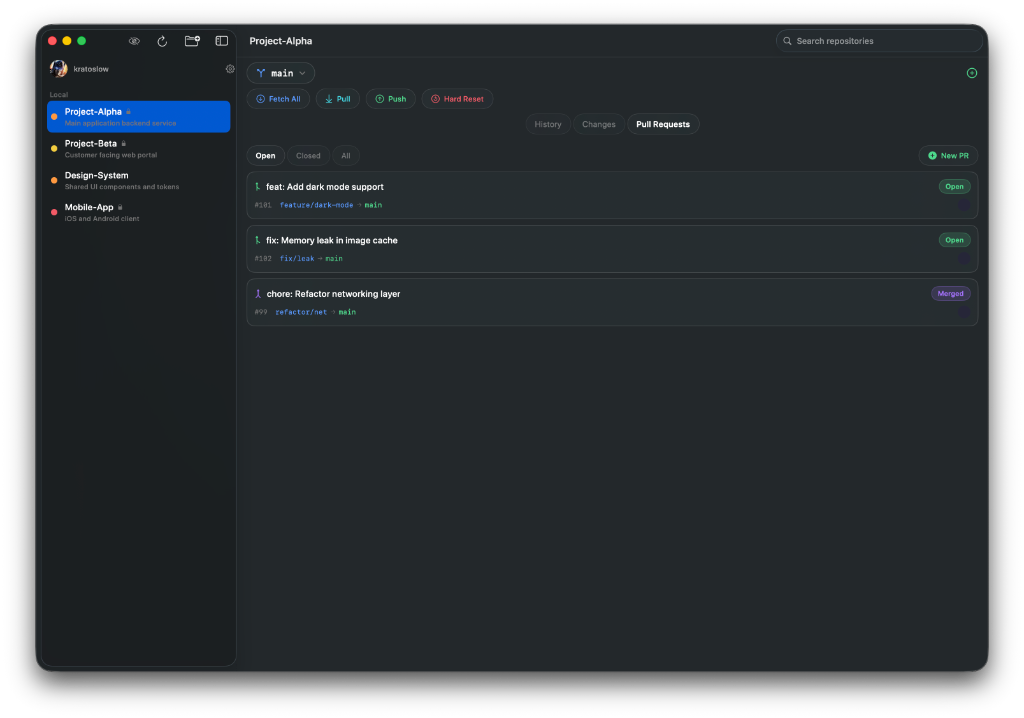1024x718 pixels.
Task: Click author avatar on Refactor networking PR card
Action: pyautogui.click(x=963, y=312)
